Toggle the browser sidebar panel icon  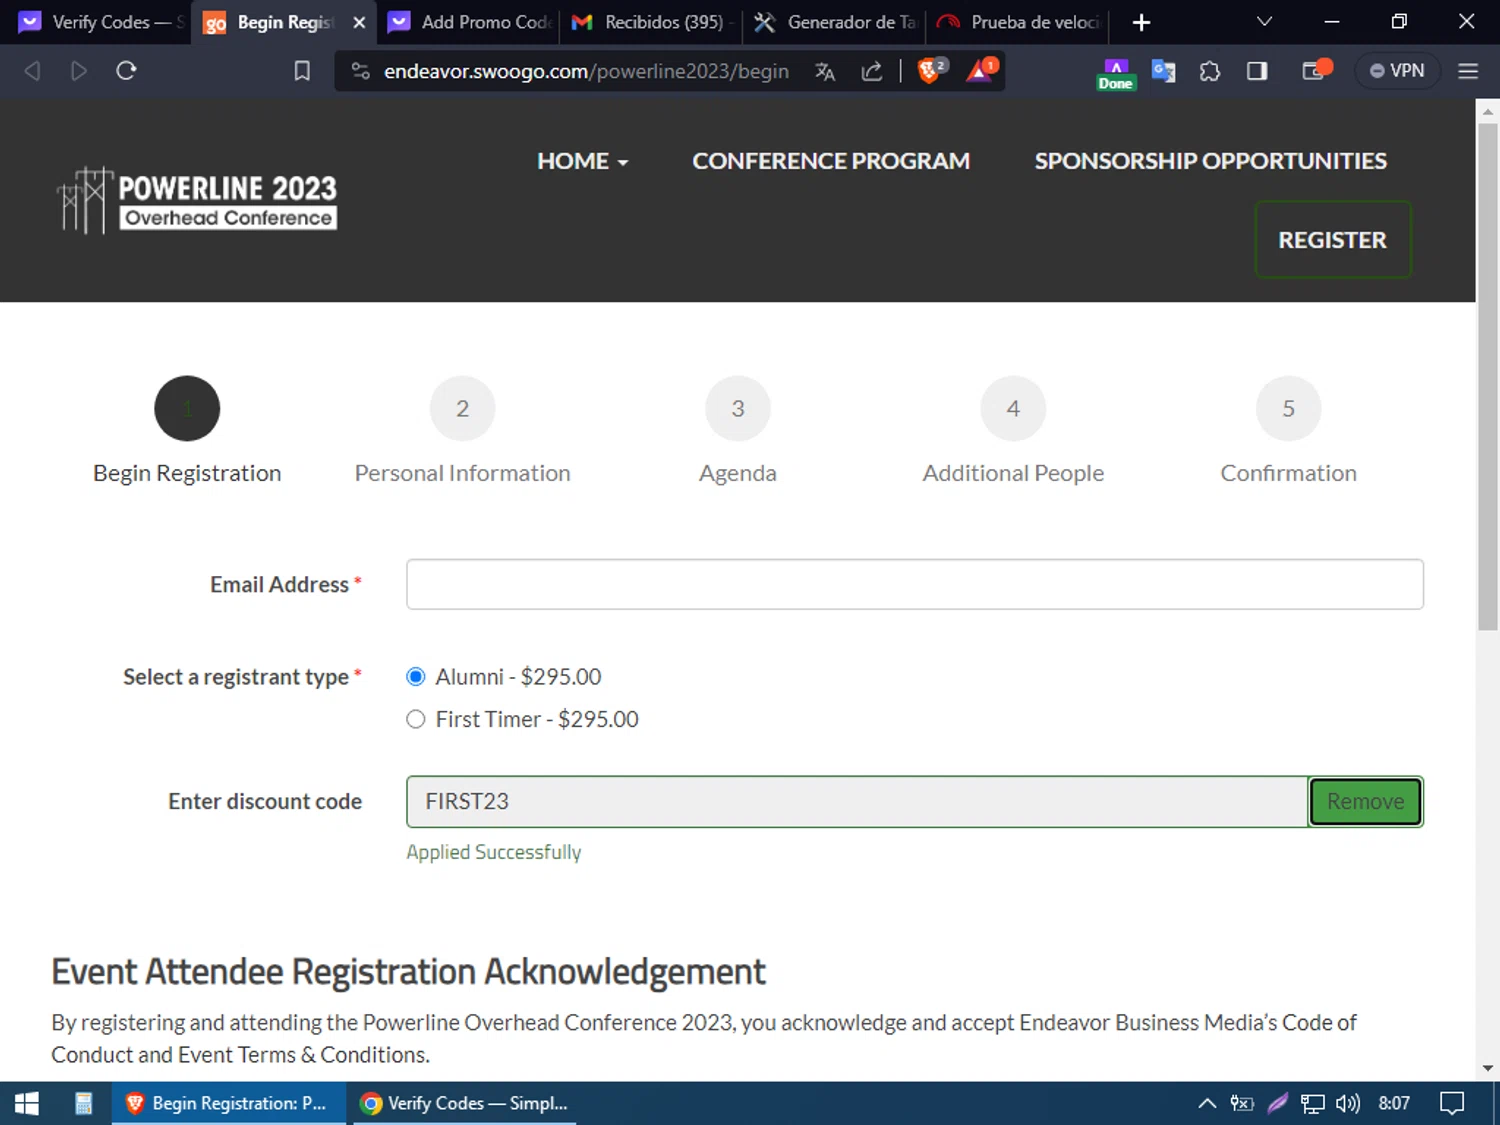coord(1257,71)
